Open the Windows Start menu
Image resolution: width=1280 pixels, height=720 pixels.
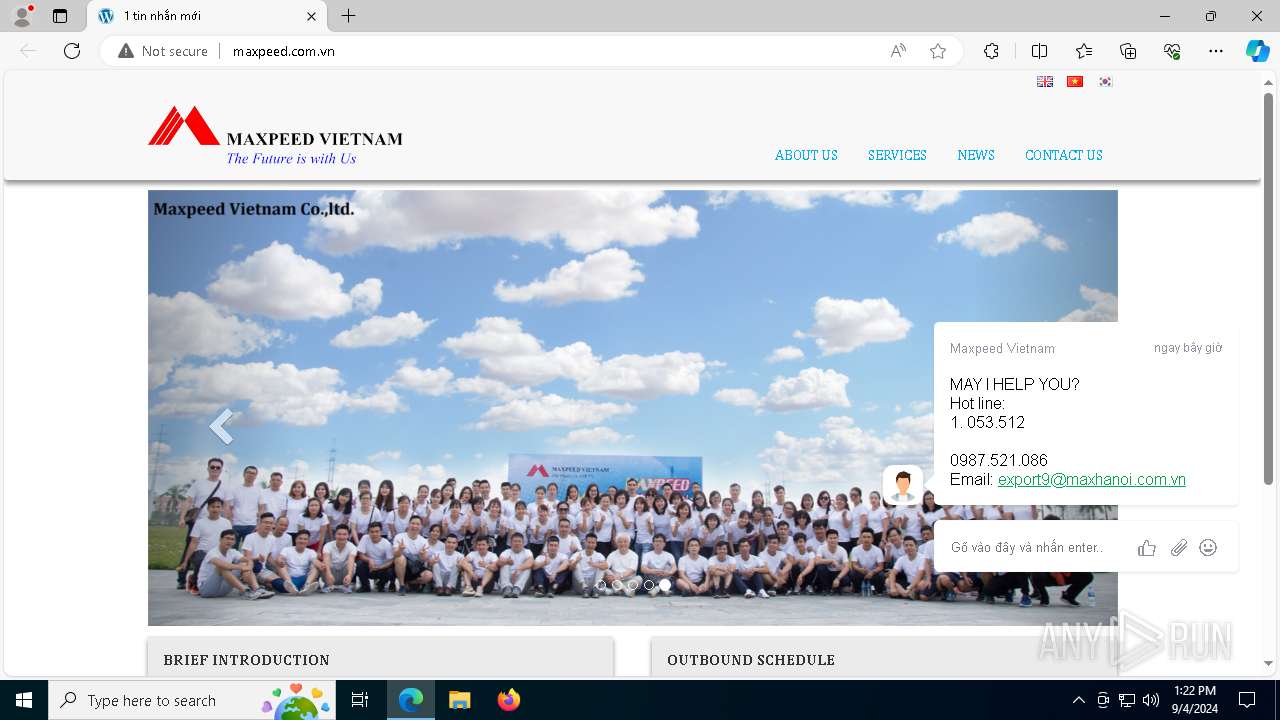(x=24, y=700)
